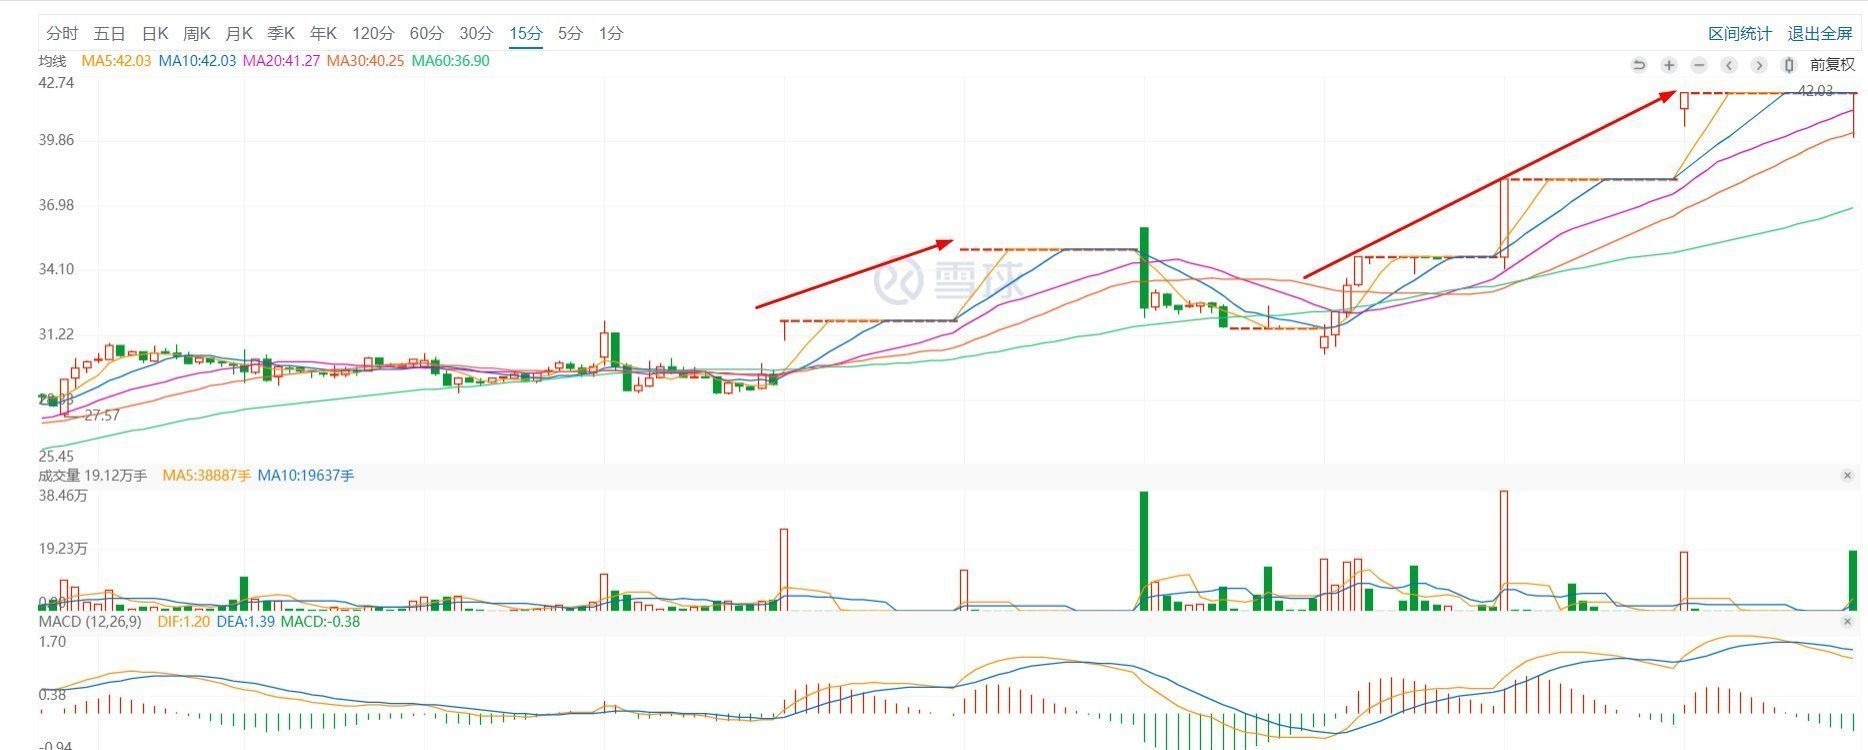
Task: Click the MA10:42.03 price legend
Action: click(x=197, y=61)
